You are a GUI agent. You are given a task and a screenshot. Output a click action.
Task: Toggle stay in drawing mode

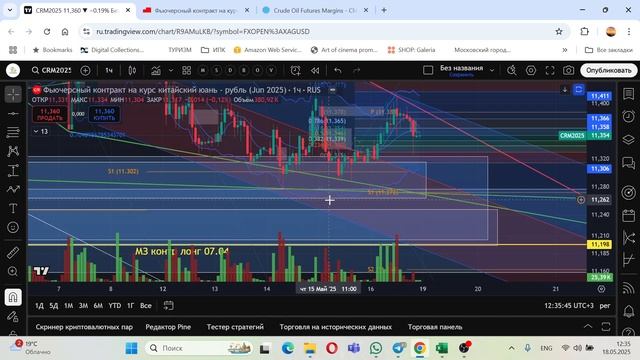tap(13, 316)
